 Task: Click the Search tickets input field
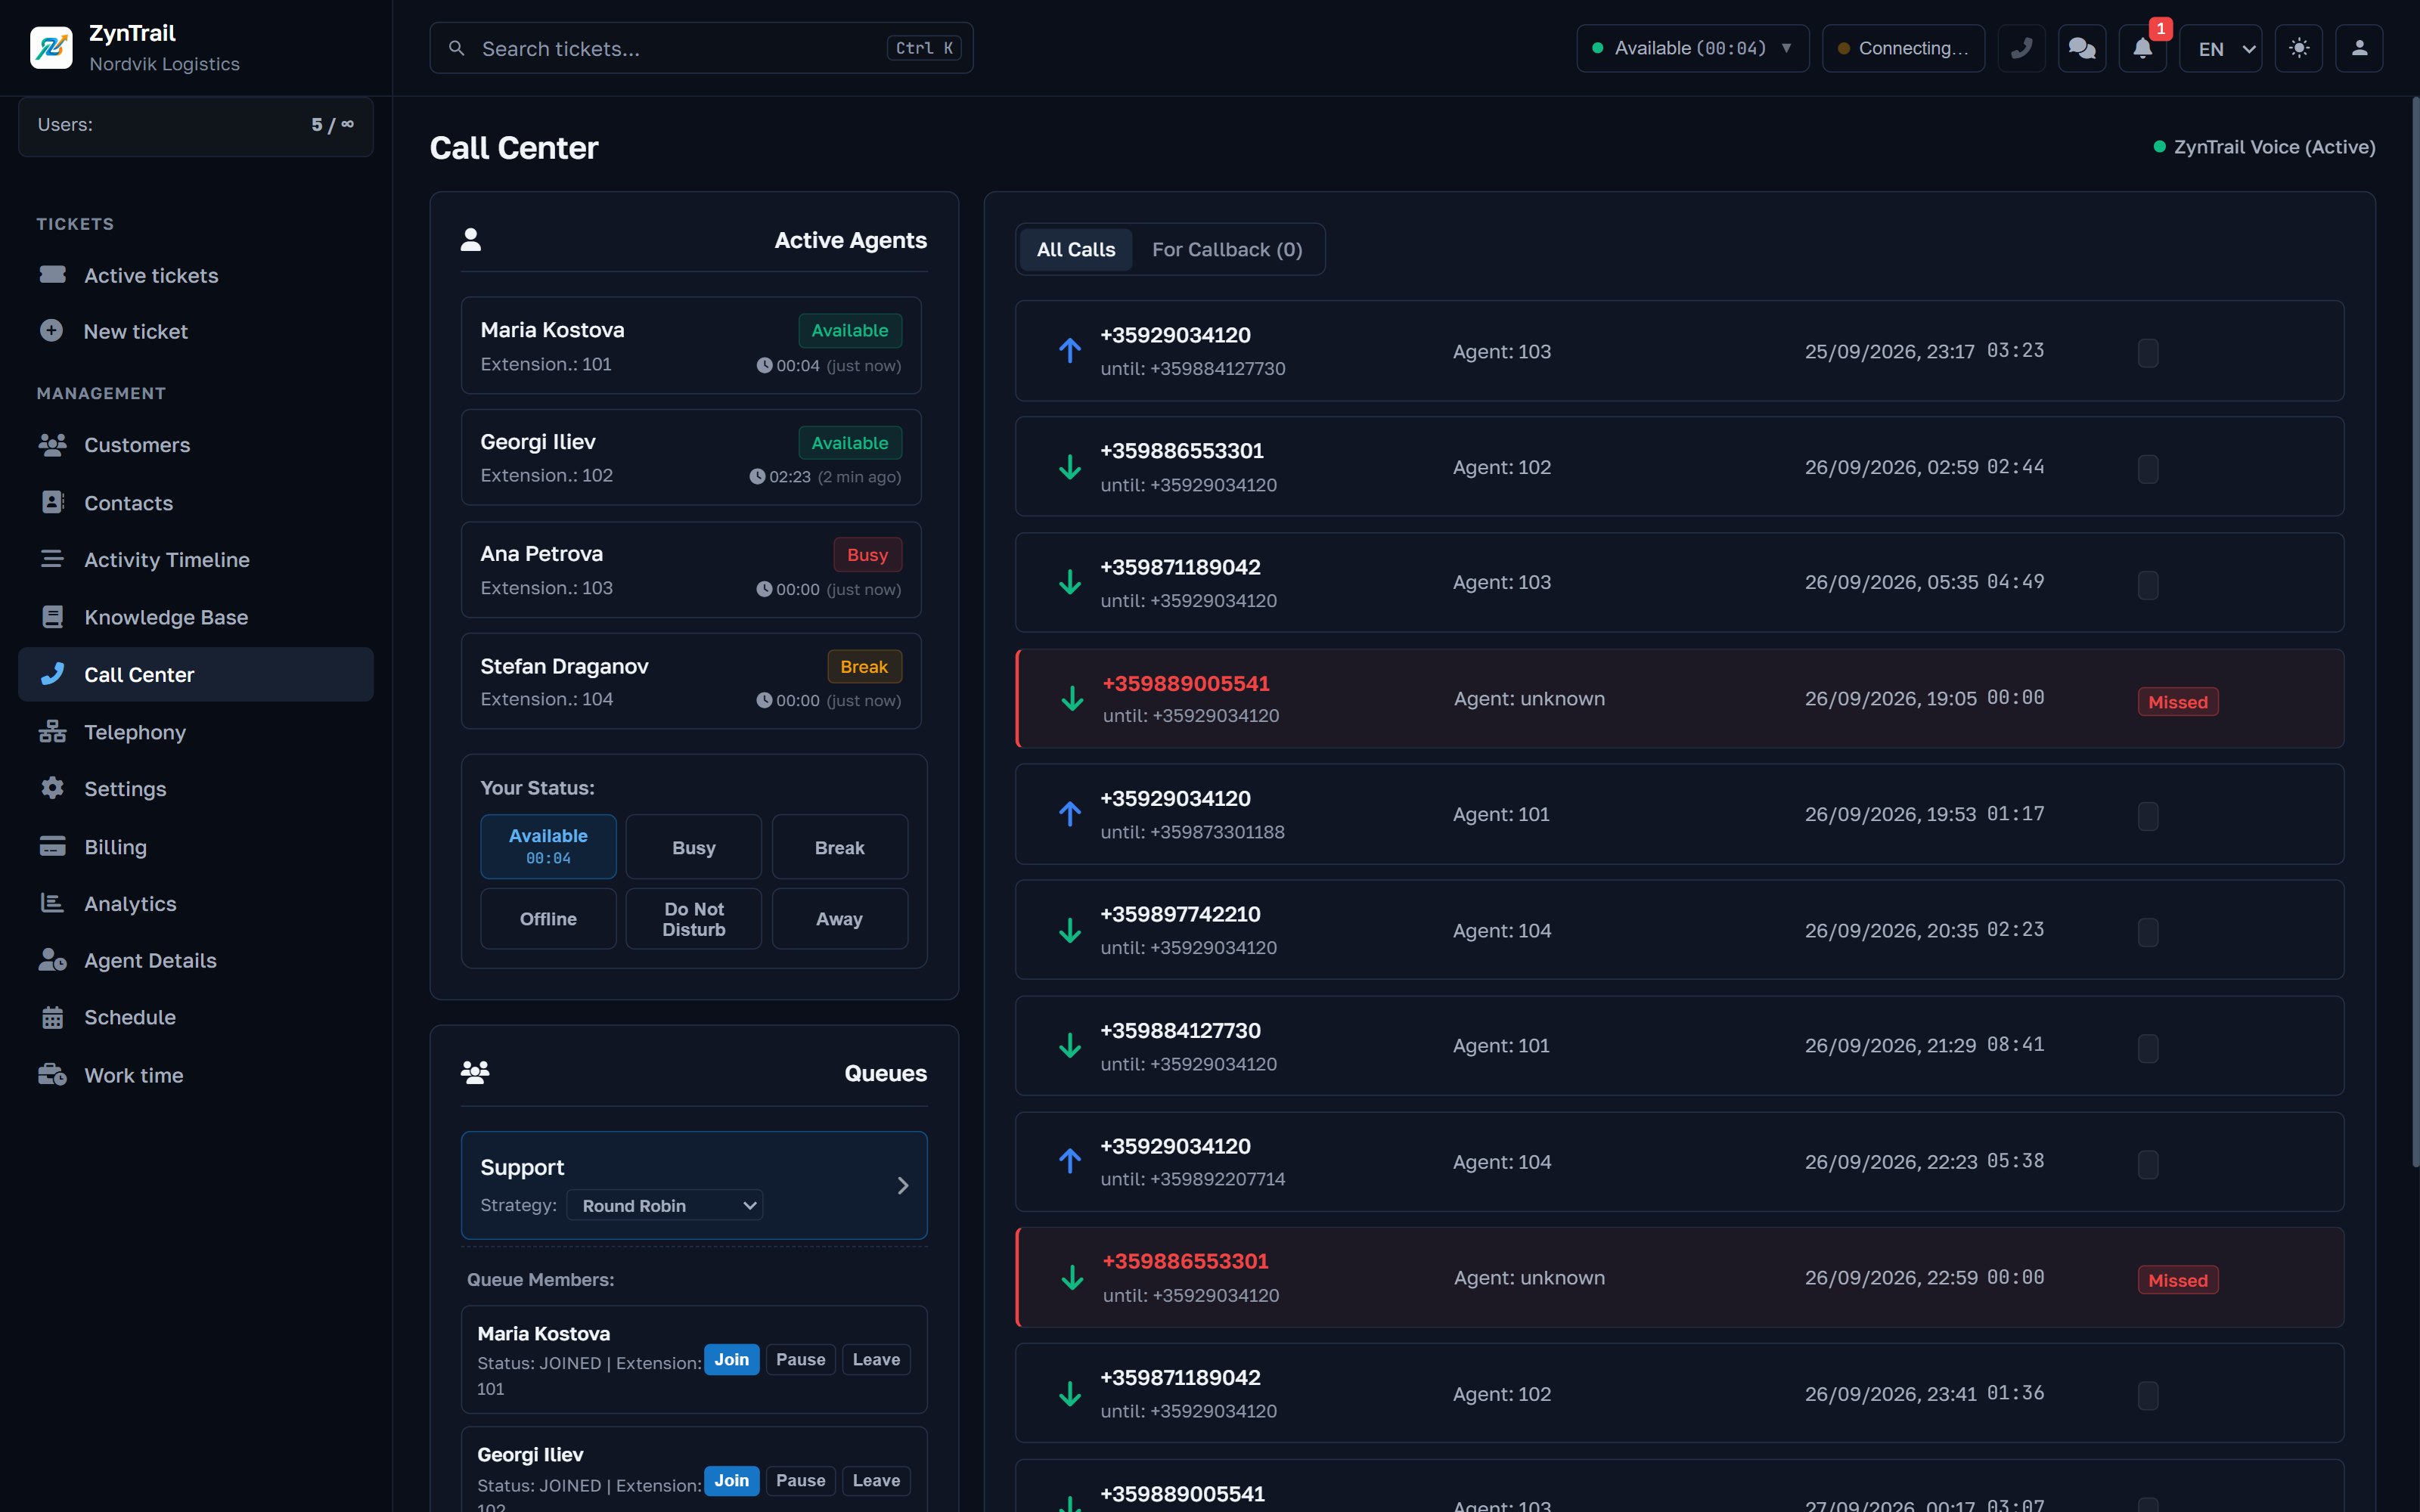tap(701, 48)
